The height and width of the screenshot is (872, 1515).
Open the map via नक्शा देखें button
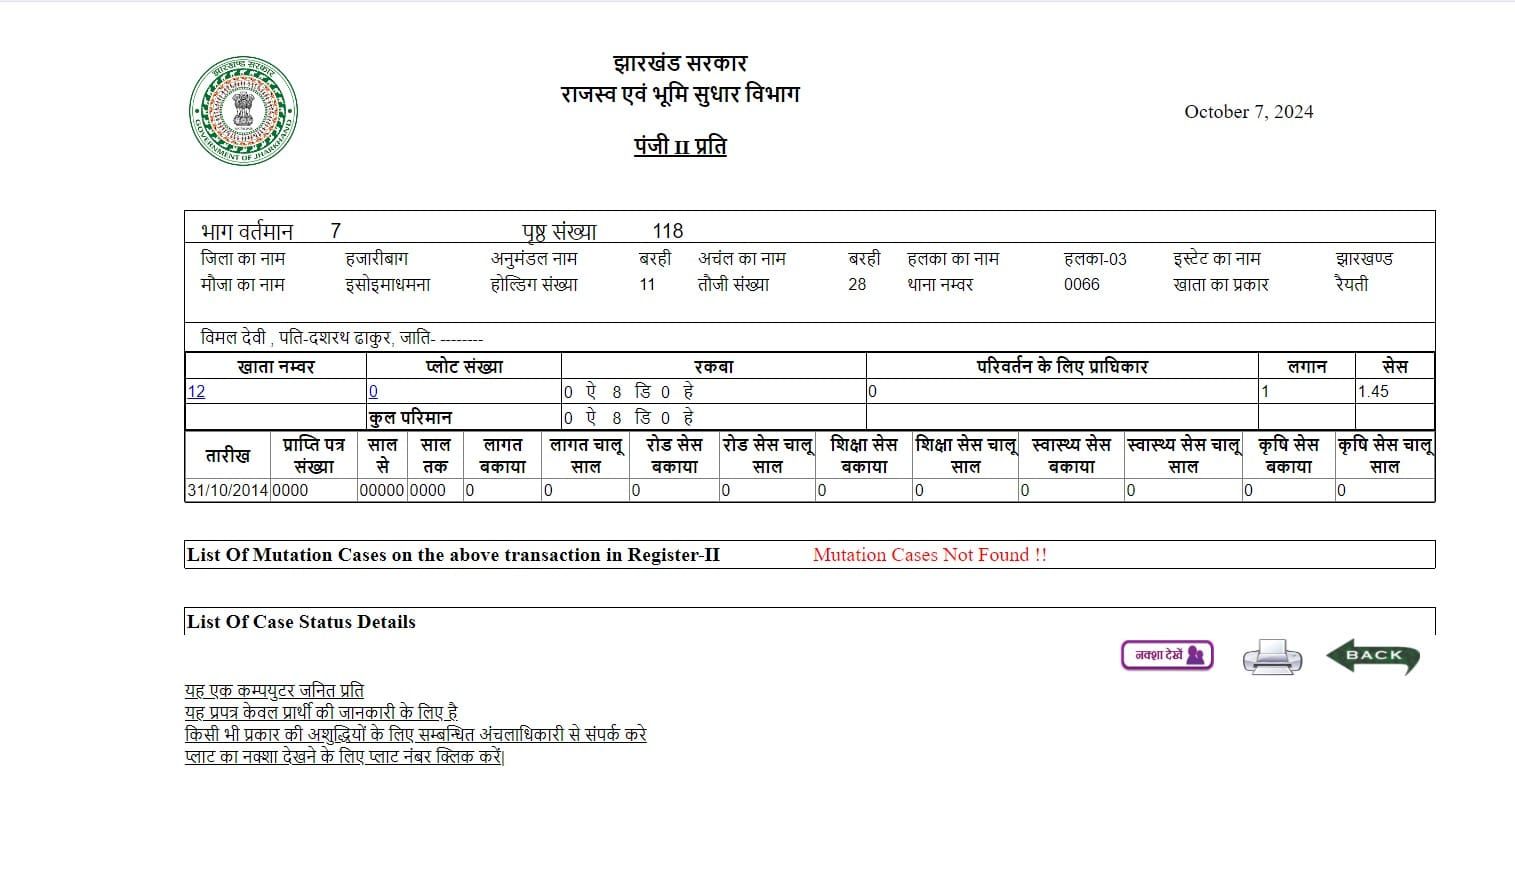click(x=1167, y=655)
